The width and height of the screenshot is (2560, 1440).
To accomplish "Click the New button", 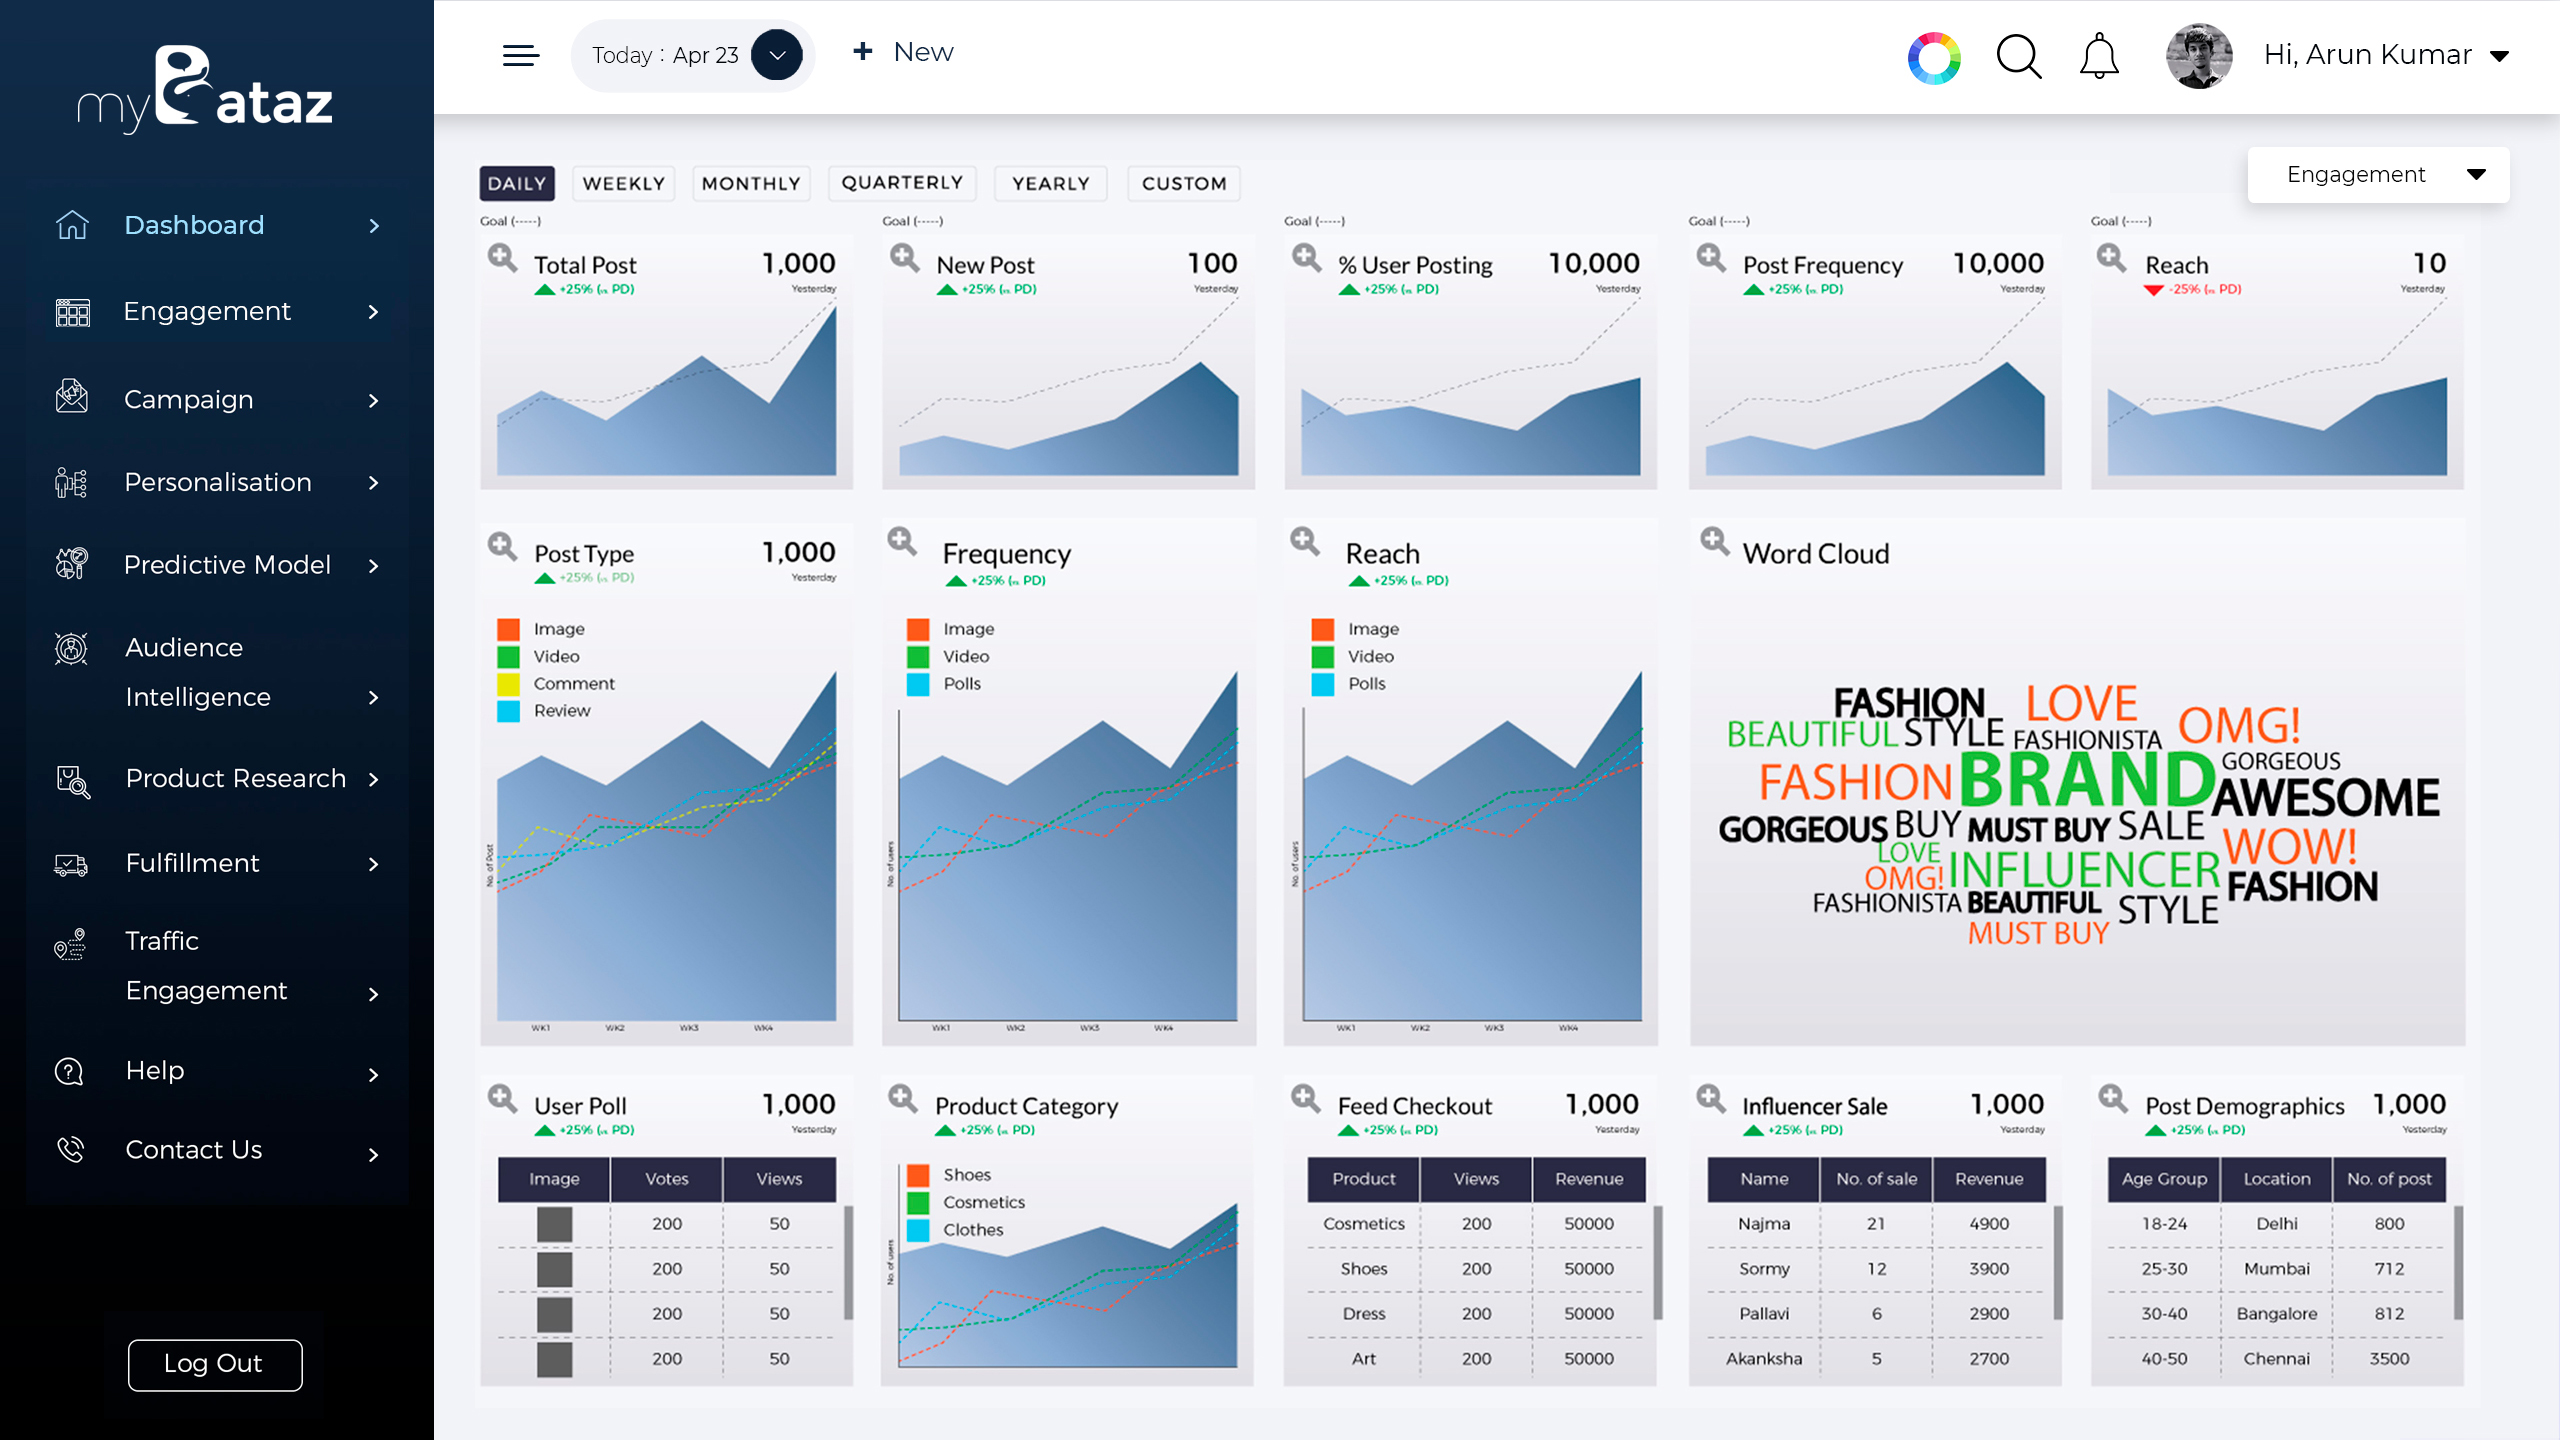I will coord(903,52).
